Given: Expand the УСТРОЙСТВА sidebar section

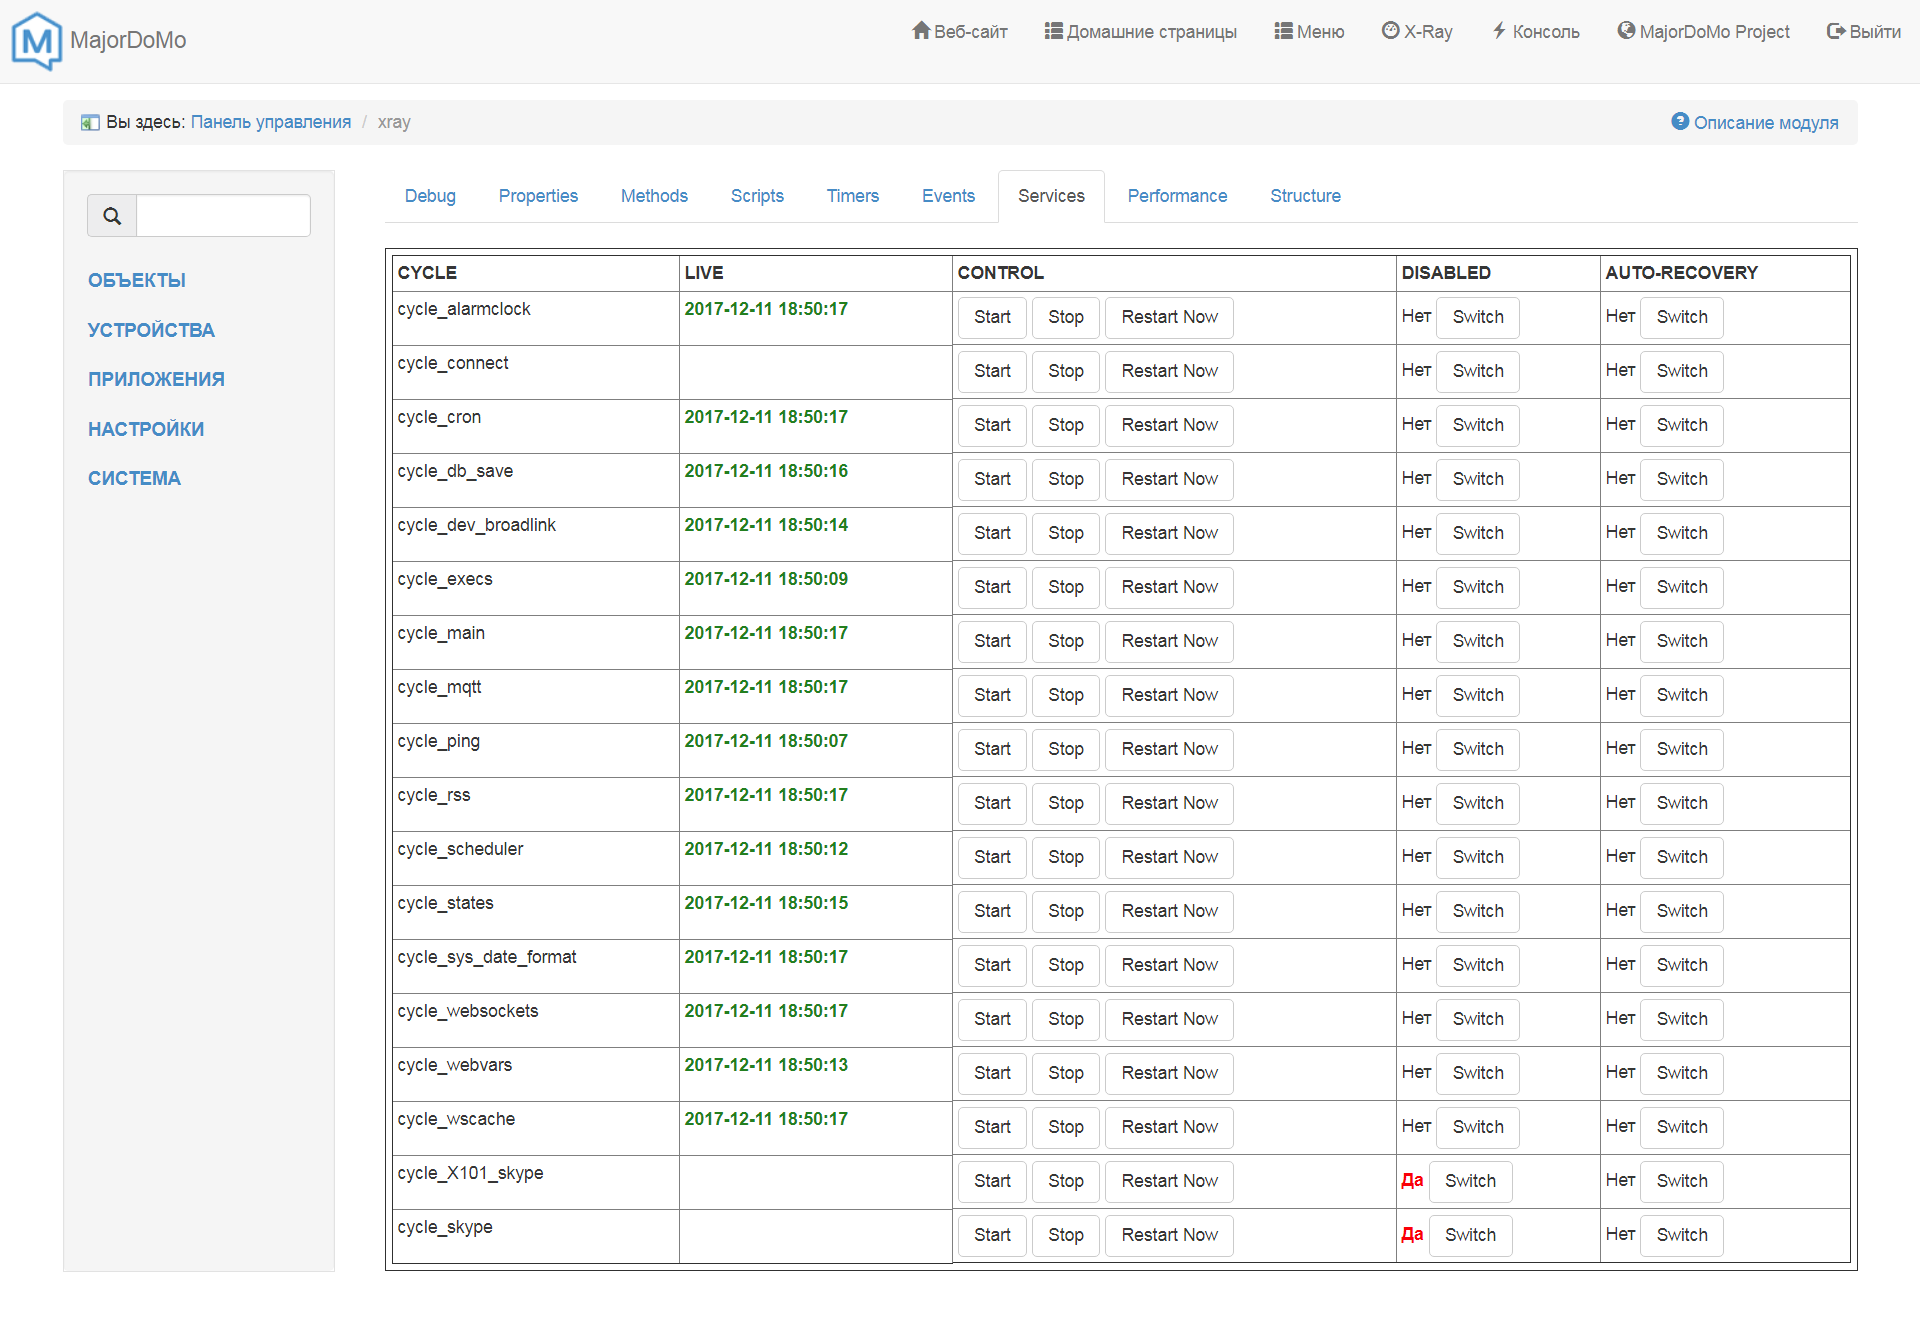Looking at the screenshot, I should click(x=151, y=330).
